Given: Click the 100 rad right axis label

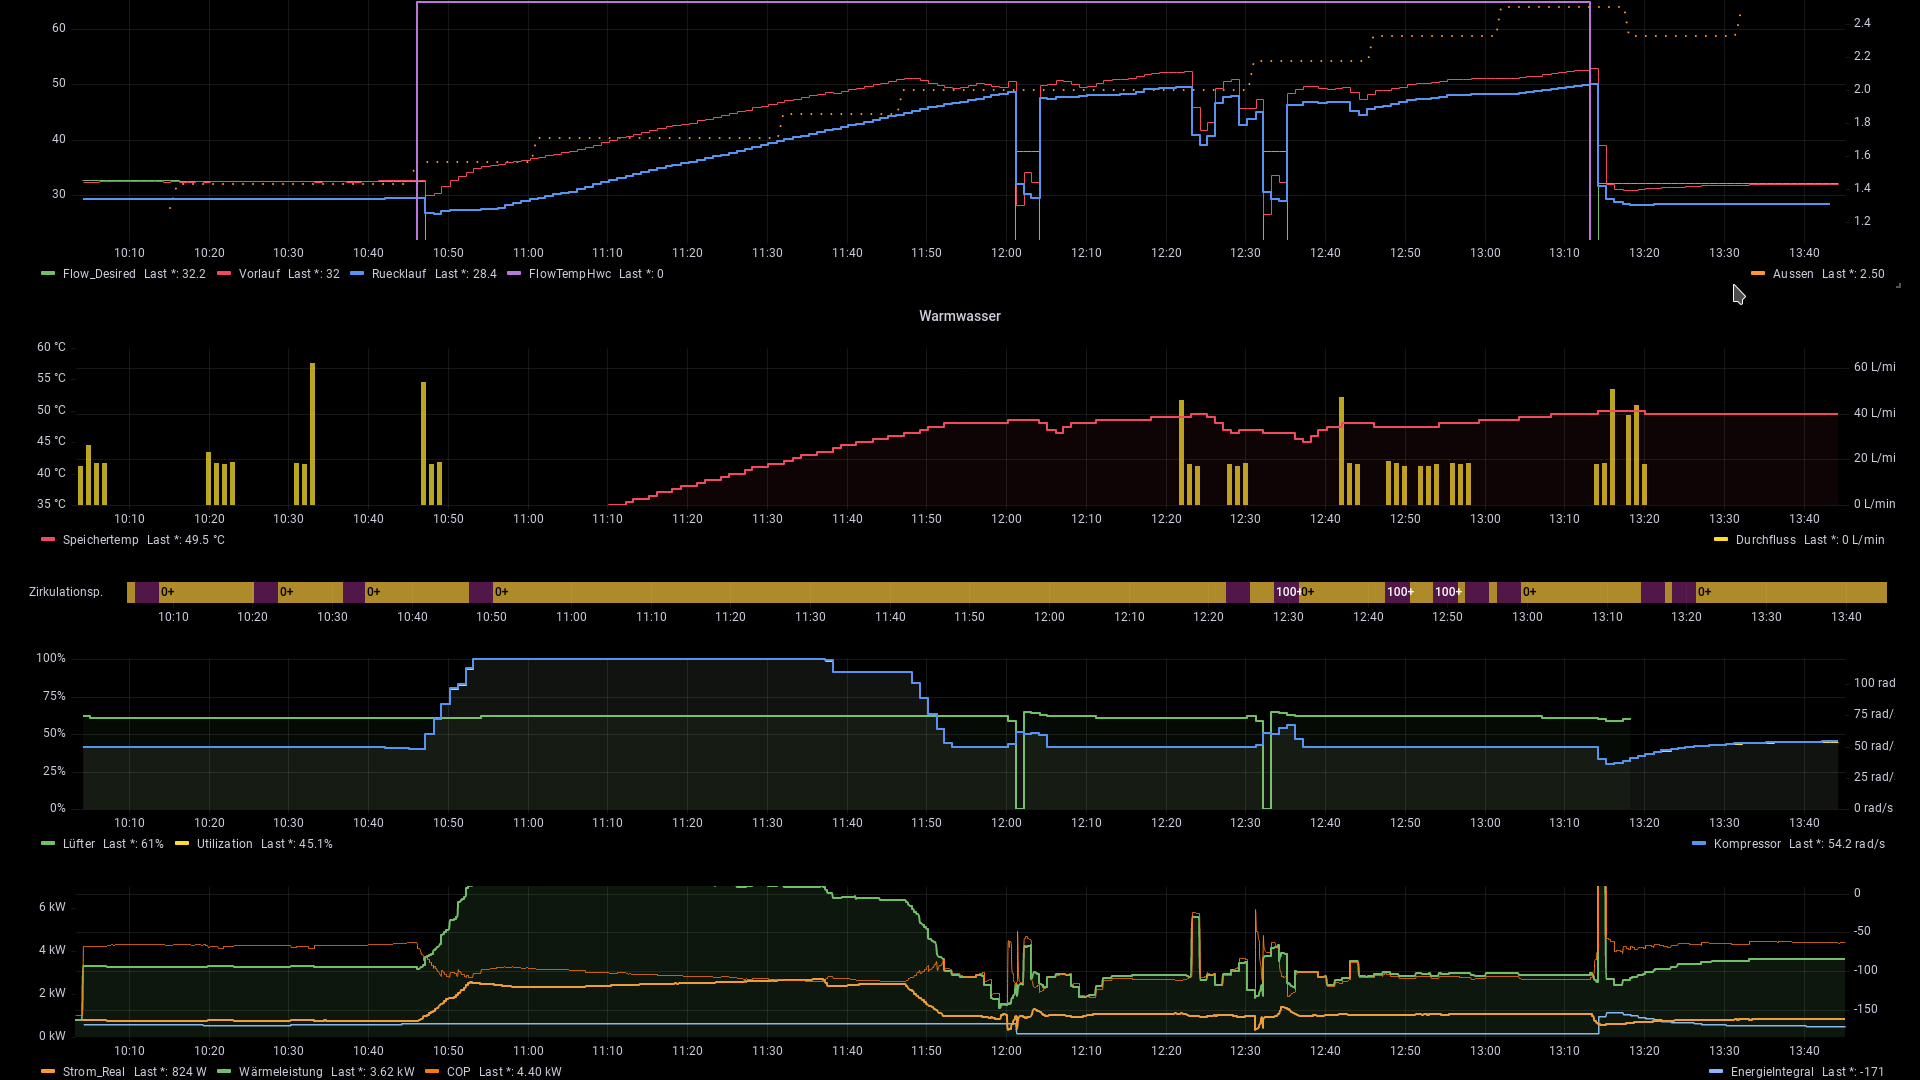Looking at the screenshot, I should (x=1874, y=683).
